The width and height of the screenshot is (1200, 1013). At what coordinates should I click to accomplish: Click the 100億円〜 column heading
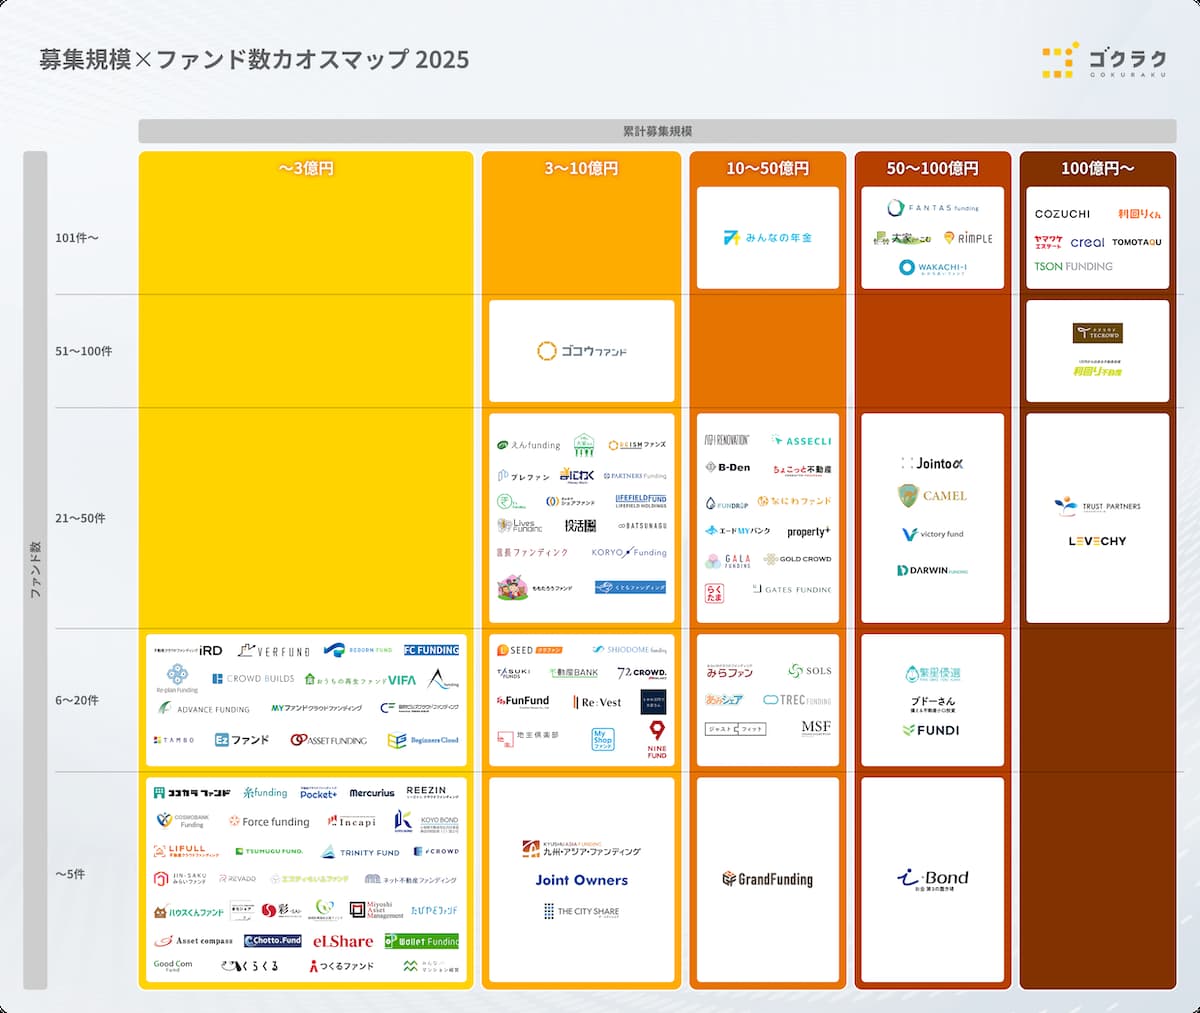(1098, 169)
